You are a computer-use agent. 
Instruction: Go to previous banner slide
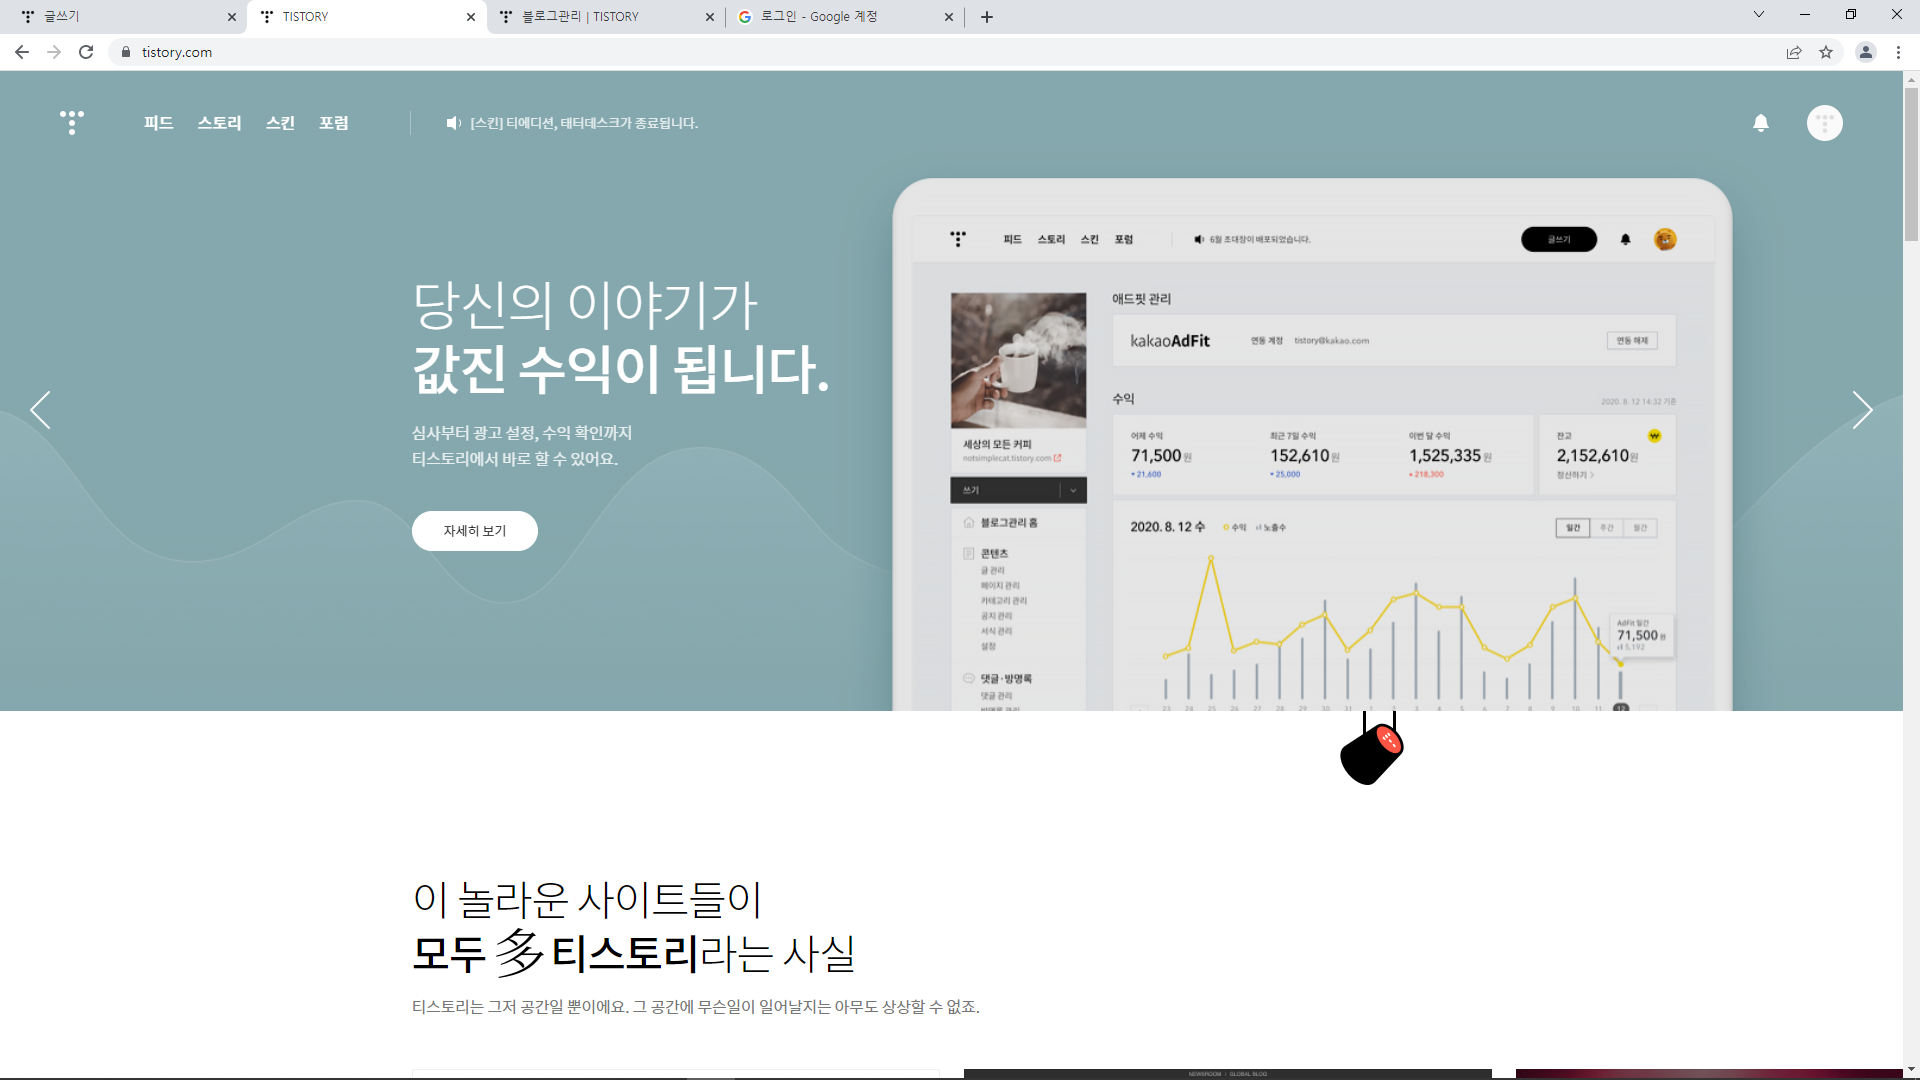pyautogui.click(x=40, y=410)
